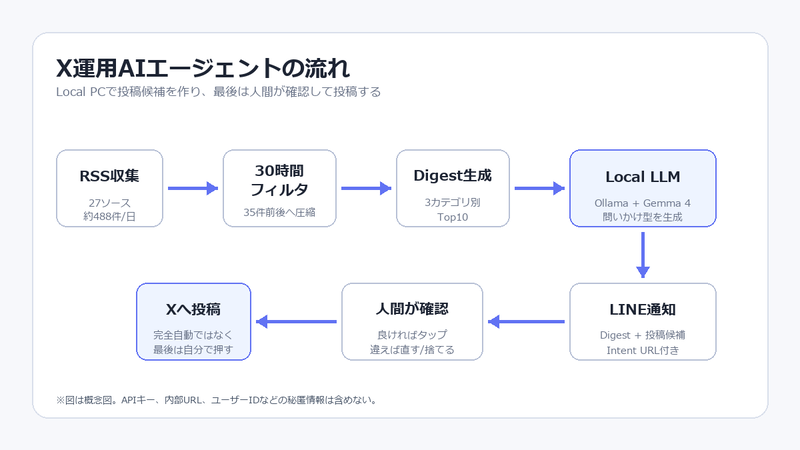Screen dimensions: 800x450
Task: Click 違えば直す/捨てる text
Action: [412, 349]
